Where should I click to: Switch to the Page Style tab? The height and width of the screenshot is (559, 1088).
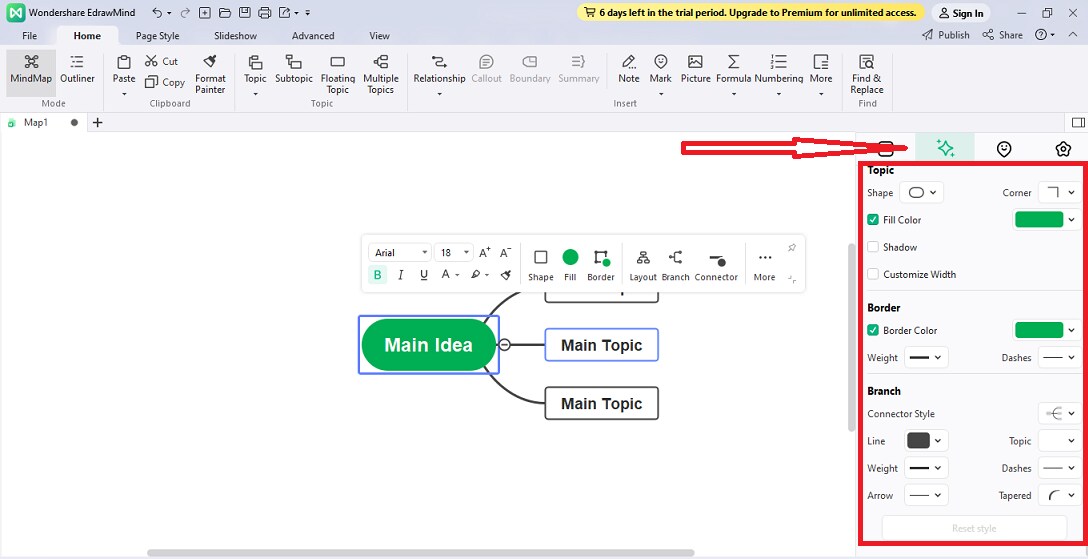158,35
